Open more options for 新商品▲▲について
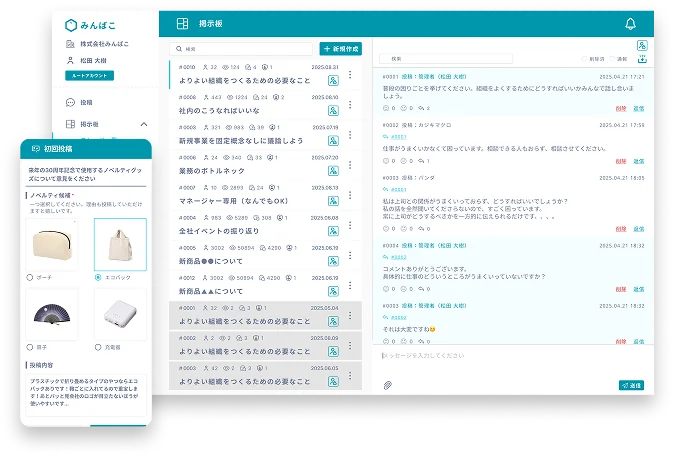 click(350, 285)
